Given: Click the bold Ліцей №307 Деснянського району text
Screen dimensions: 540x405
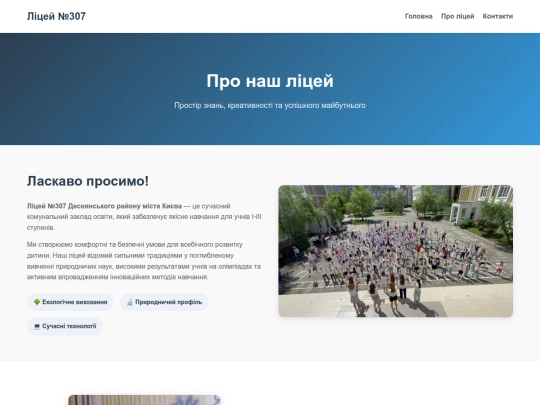Looking at the screenshot, I should [x=104, y=206].
